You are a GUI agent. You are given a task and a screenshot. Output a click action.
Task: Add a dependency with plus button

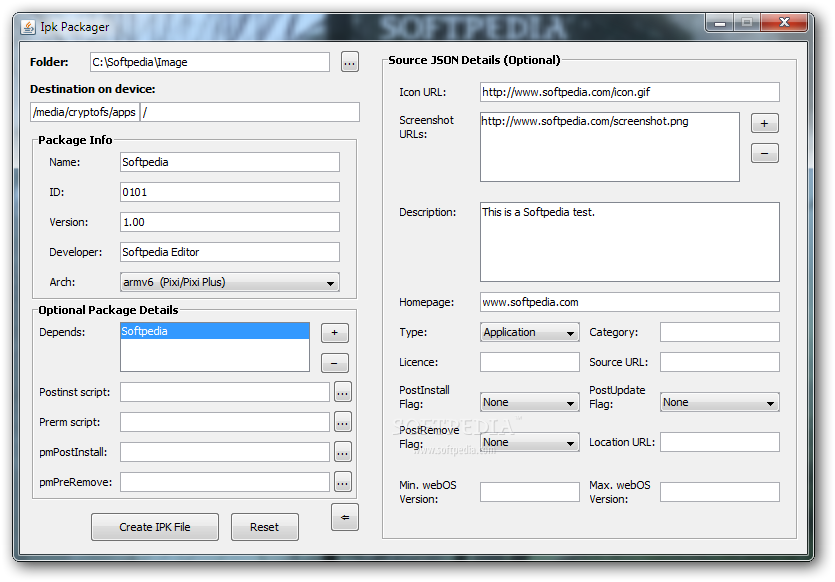coord(334,333)
